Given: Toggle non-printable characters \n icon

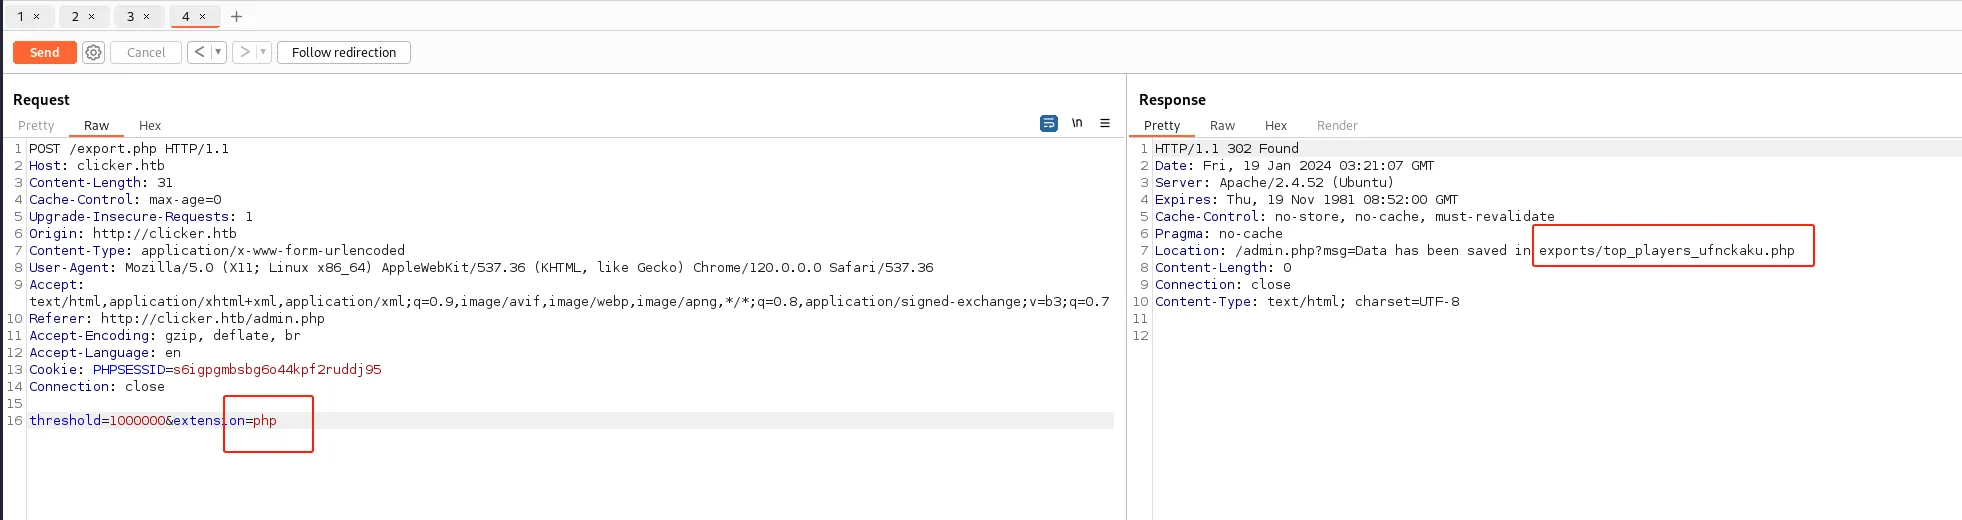Looking at the screenshot, I should [1077, 123].
